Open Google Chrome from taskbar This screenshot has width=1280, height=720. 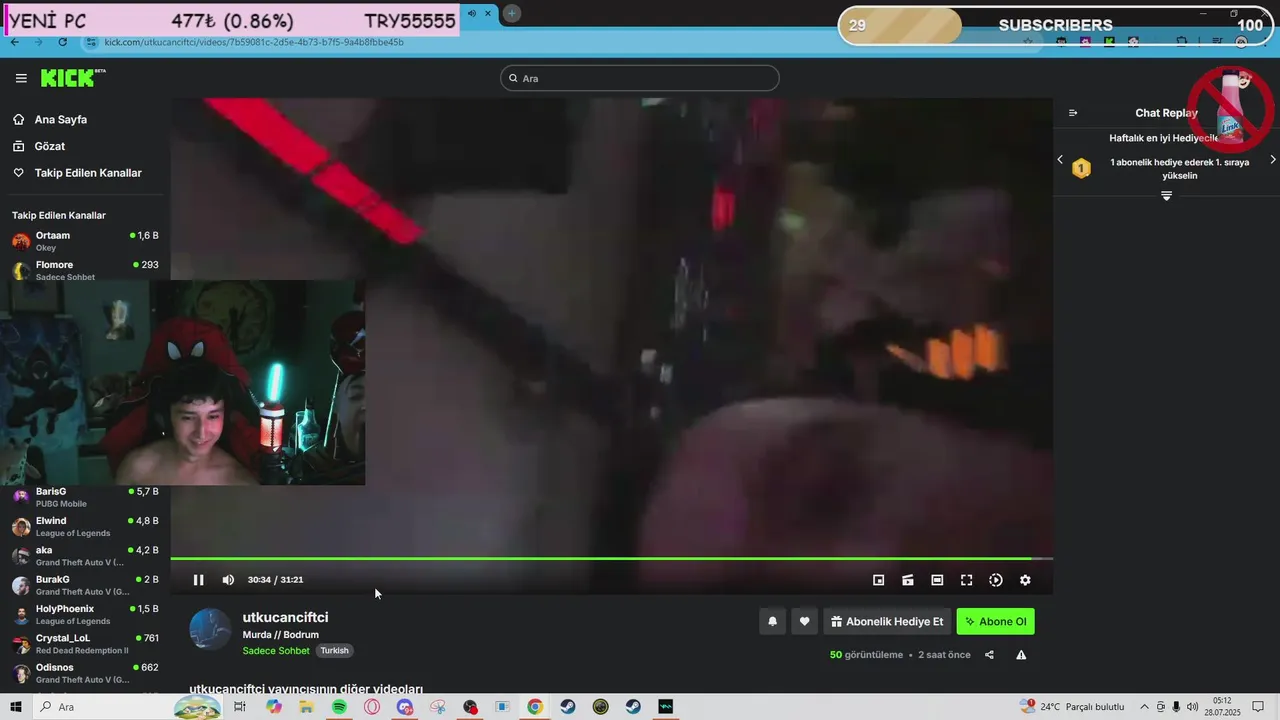point(535,707)
